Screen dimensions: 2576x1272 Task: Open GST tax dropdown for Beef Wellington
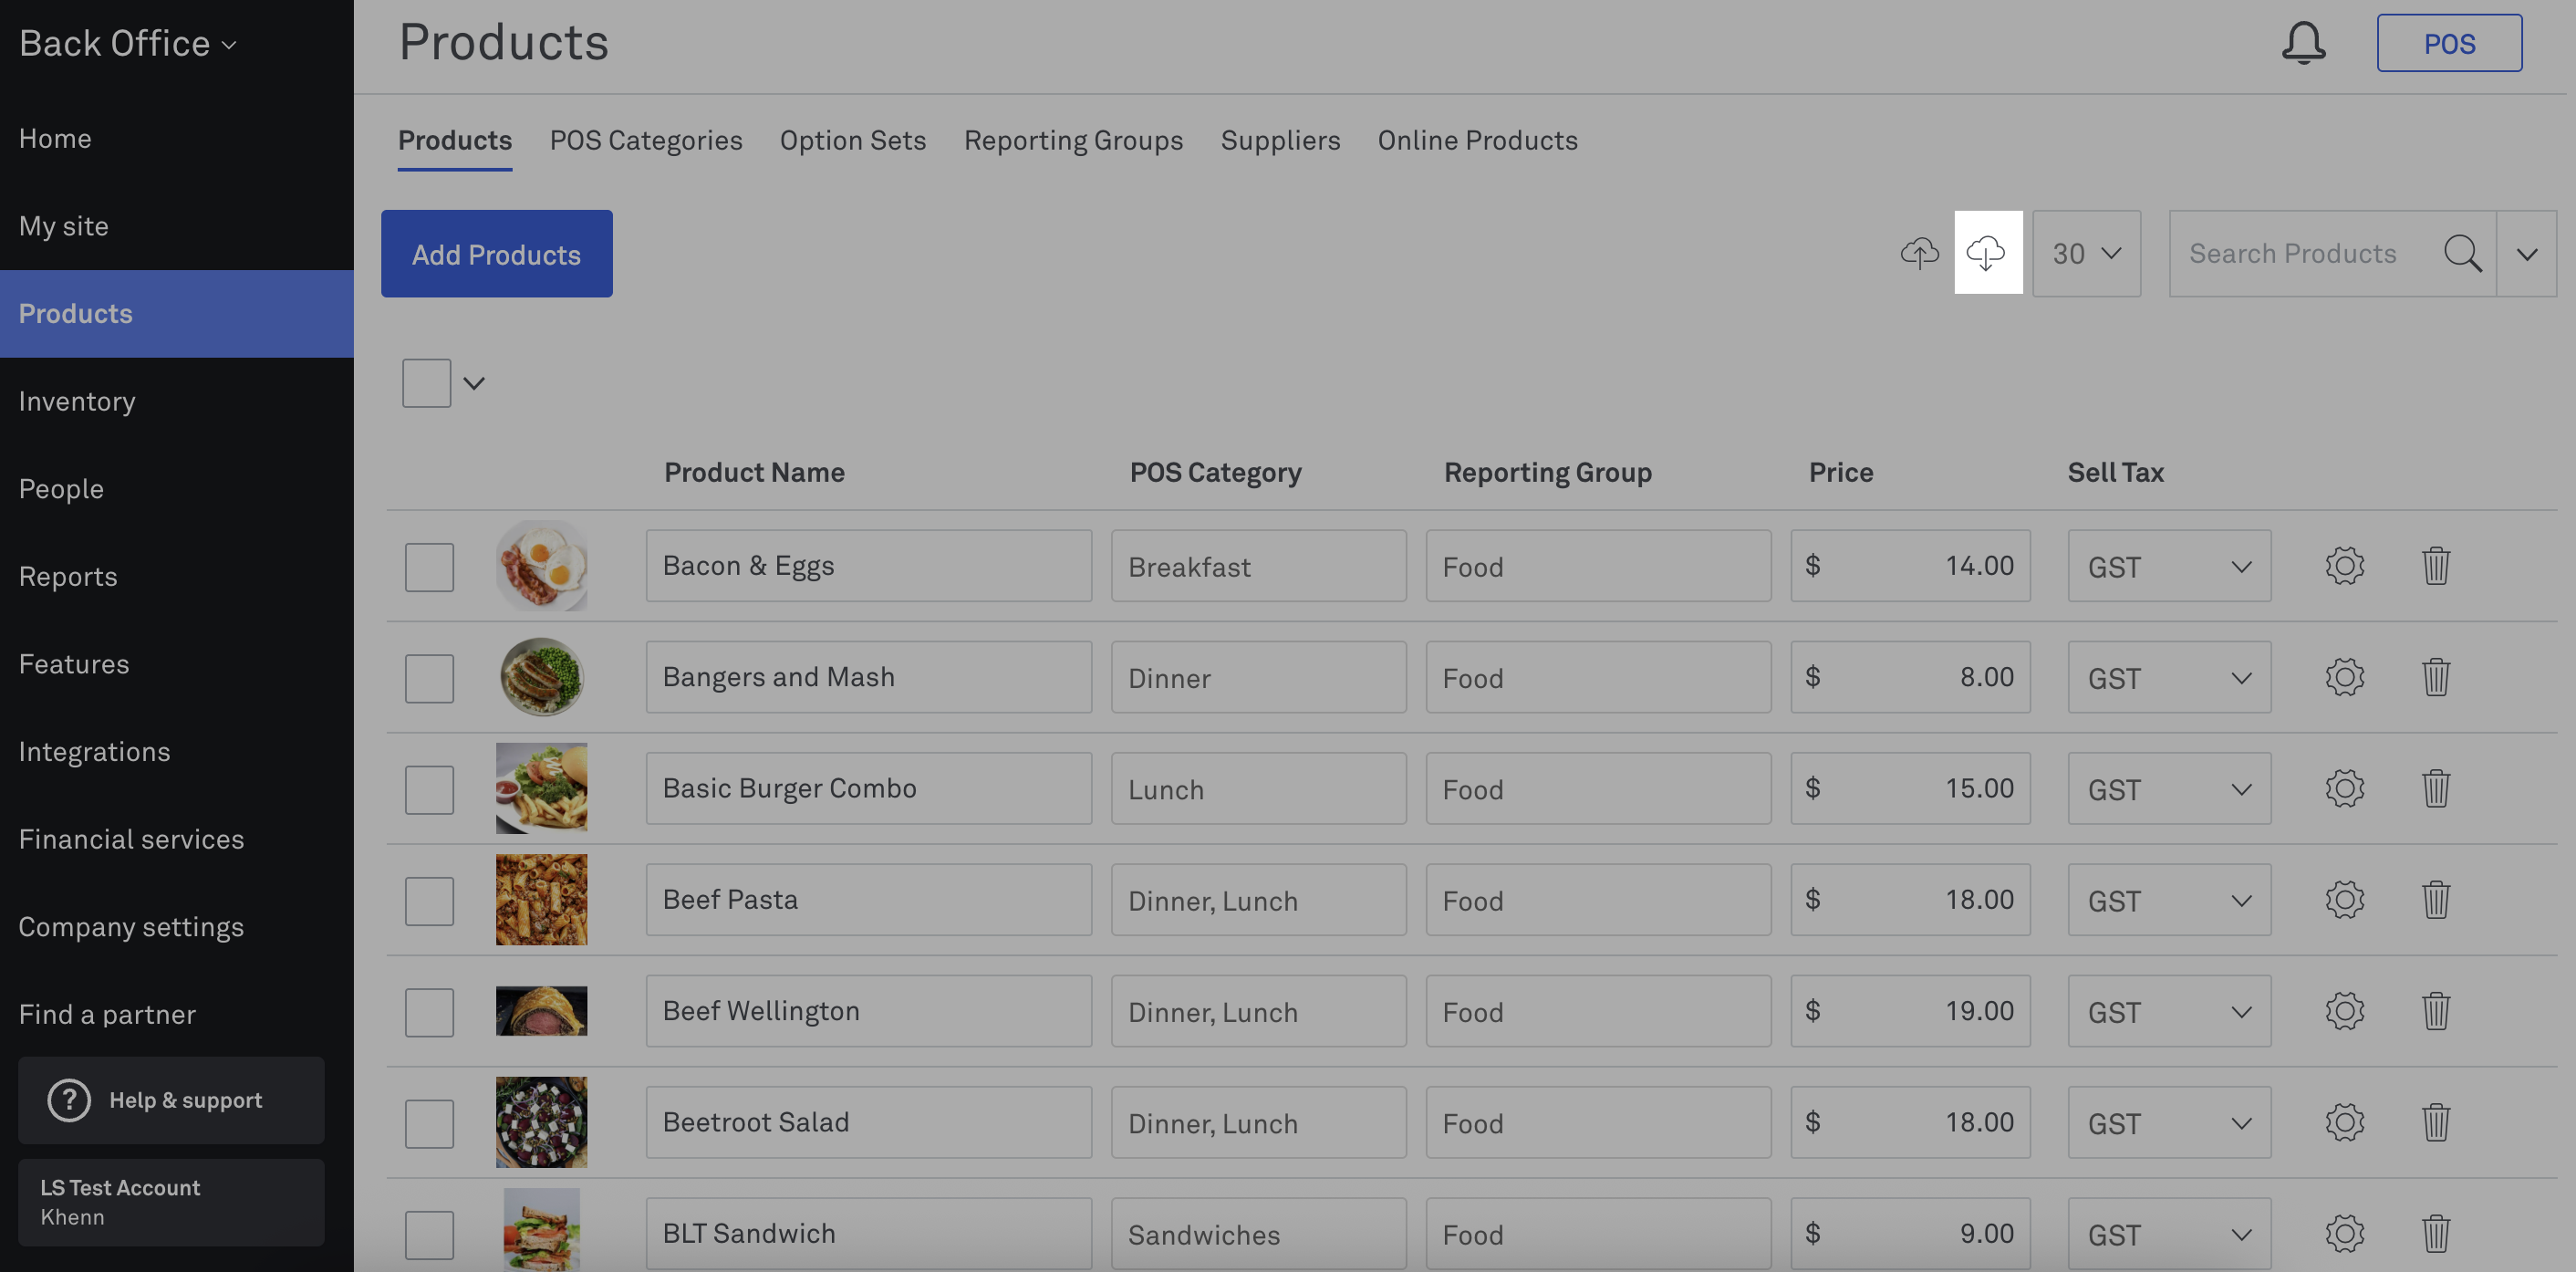click(x=2169, y=1011)
